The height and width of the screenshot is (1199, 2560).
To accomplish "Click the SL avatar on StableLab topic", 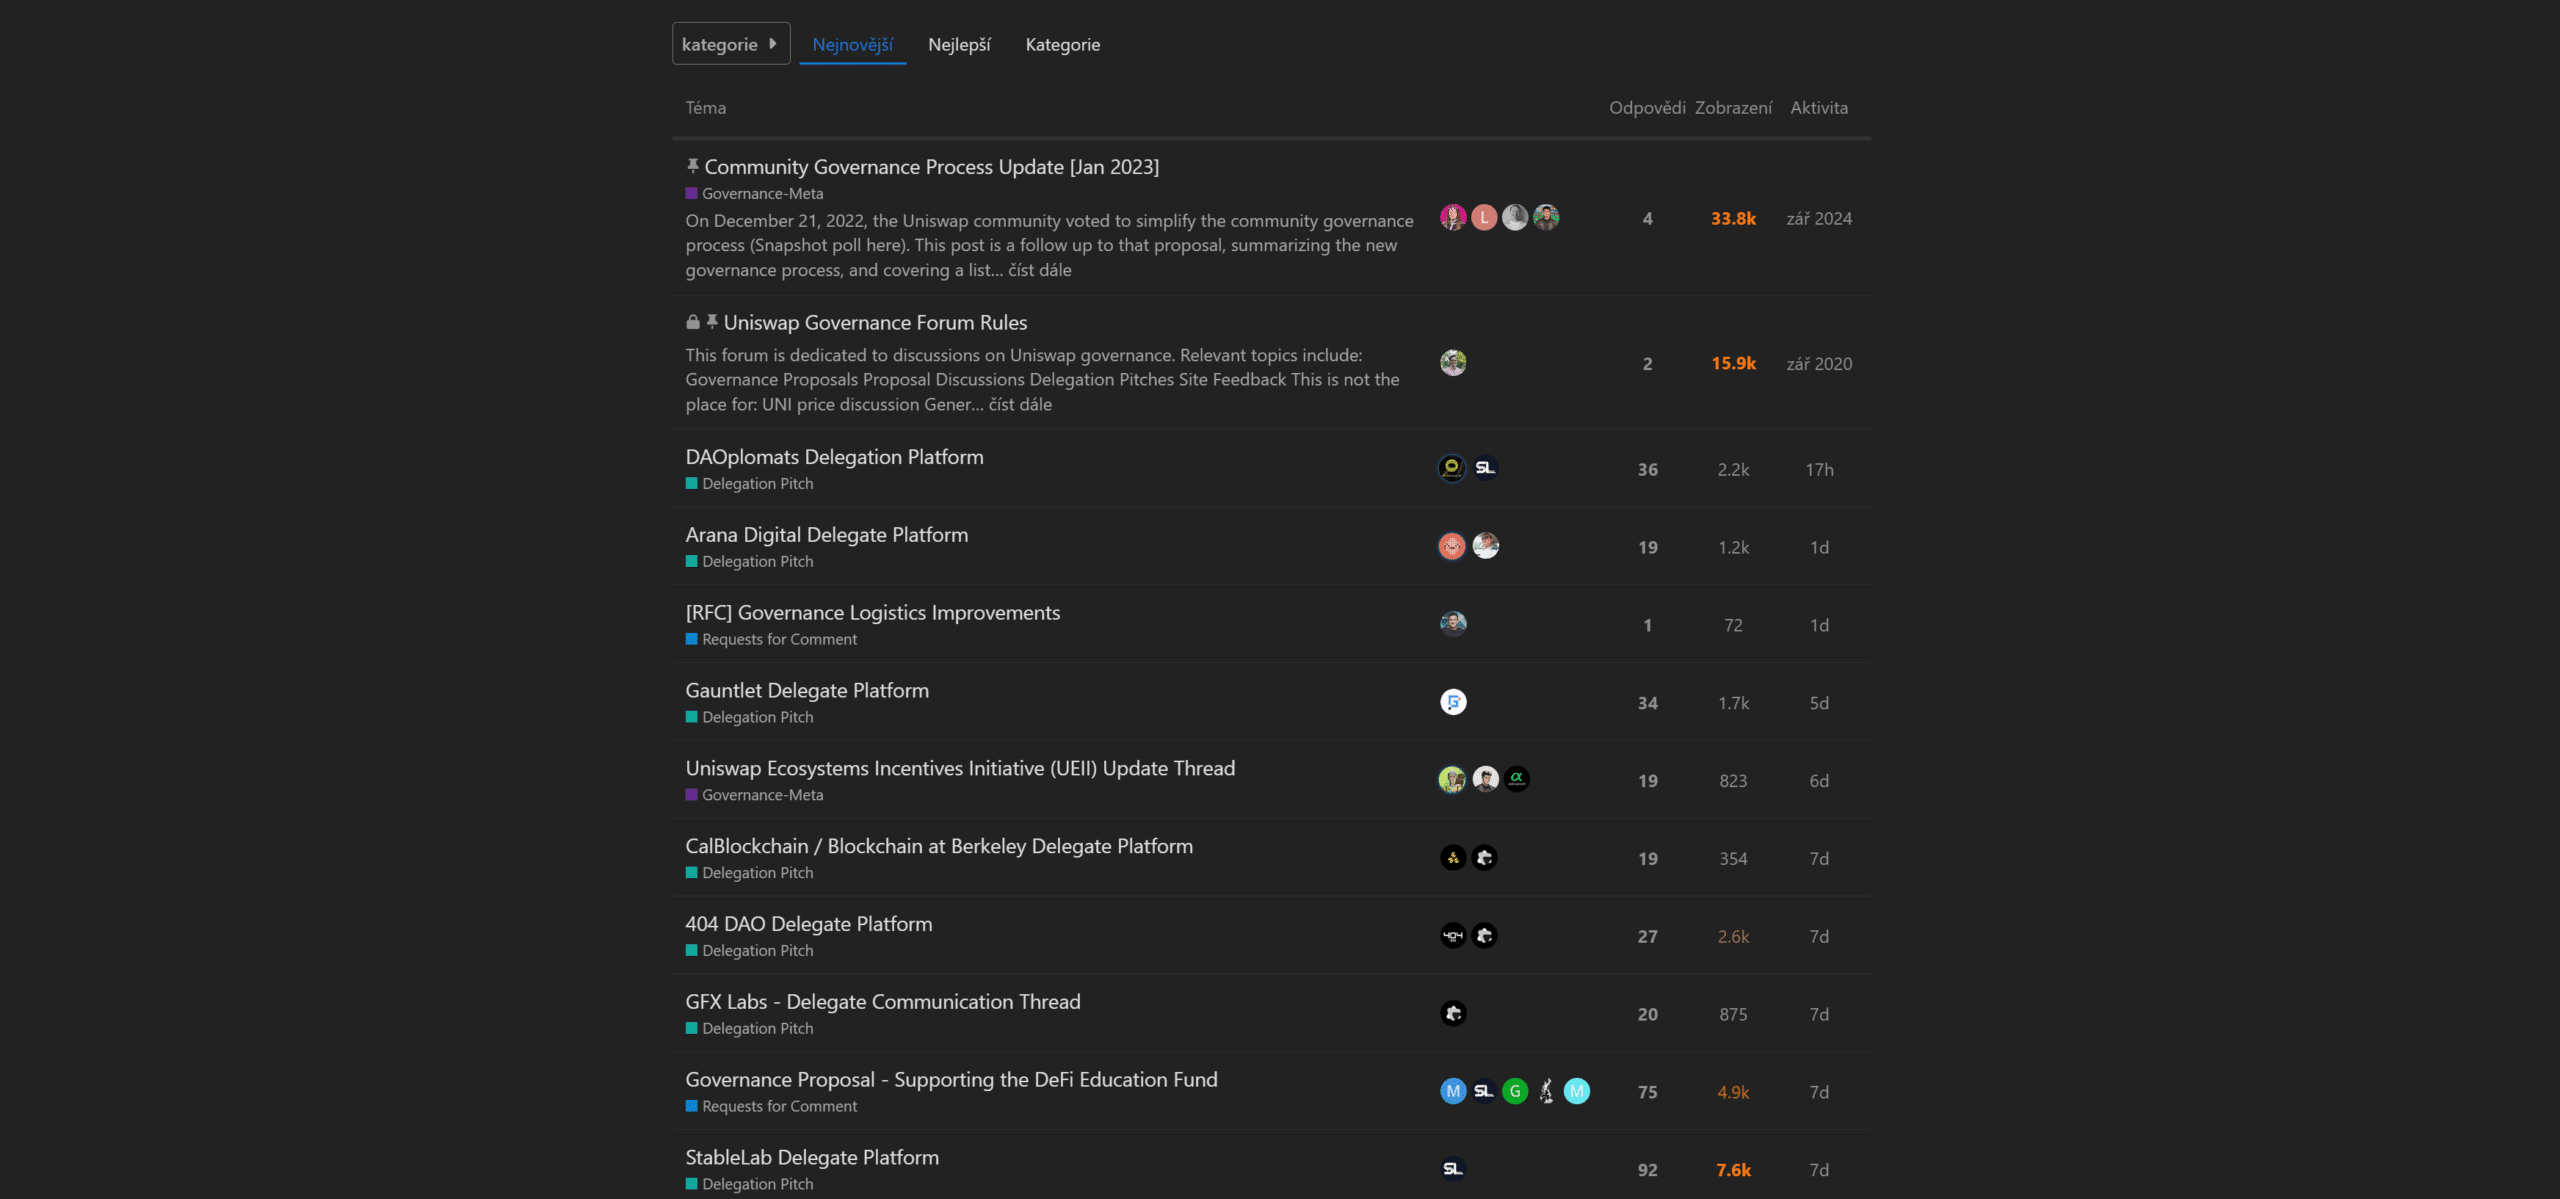I will tap(1453, 1169).
